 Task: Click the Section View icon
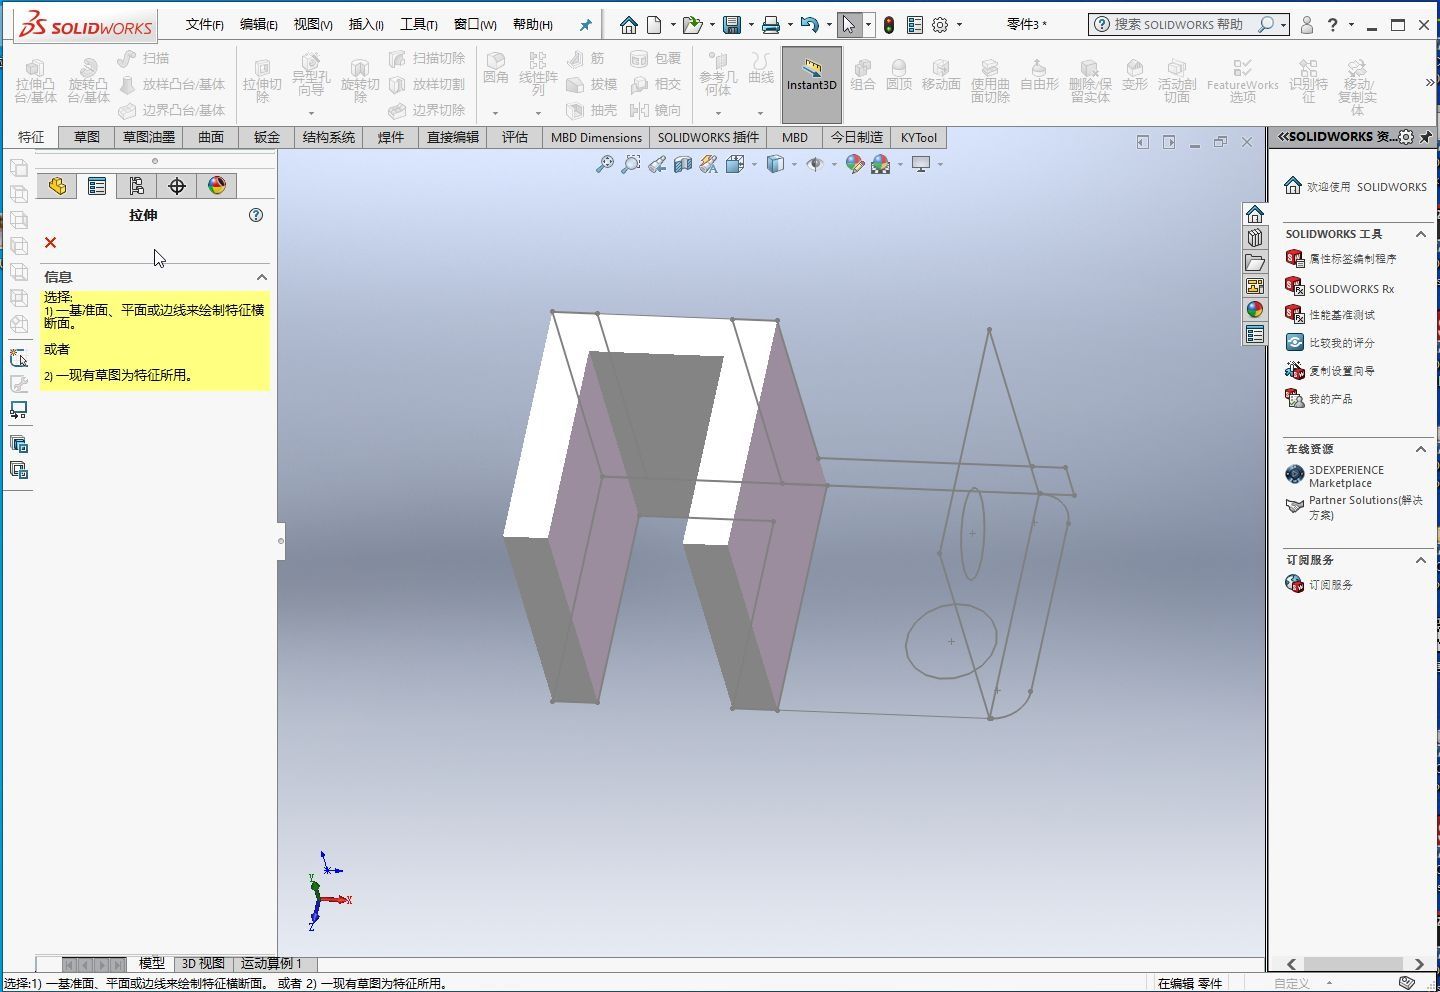(682, 164)
